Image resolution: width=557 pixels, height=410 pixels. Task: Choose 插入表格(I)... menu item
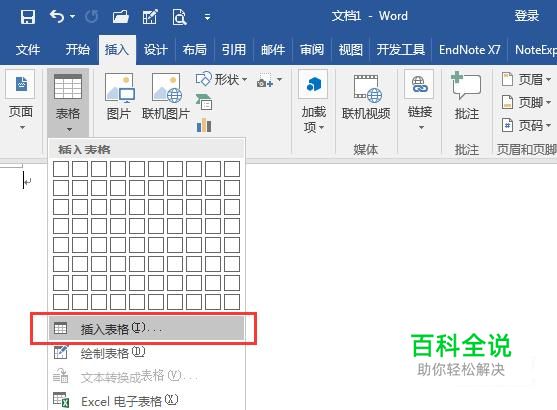coord(146,329)
